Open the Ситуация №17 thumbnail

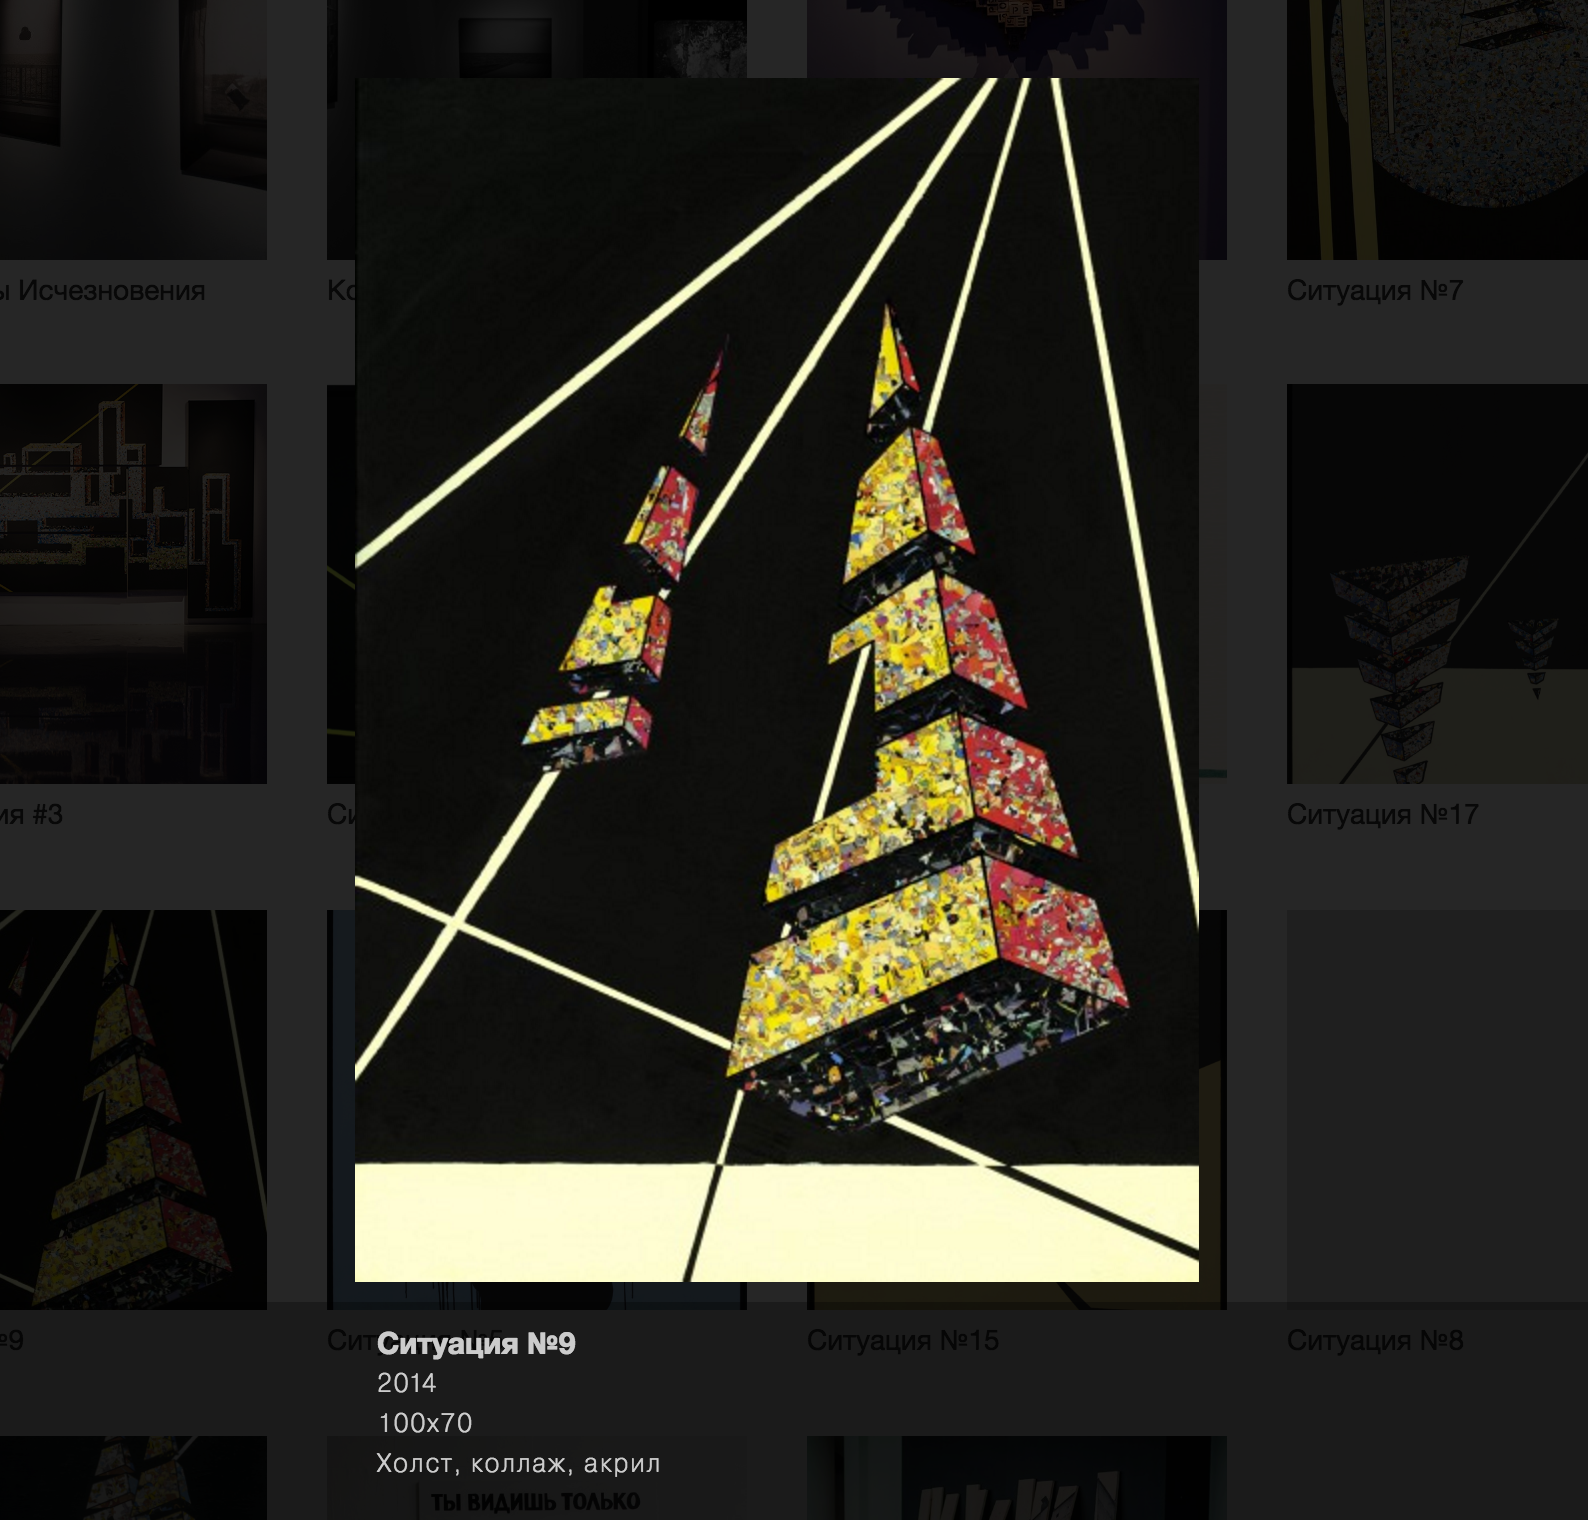1437,584
